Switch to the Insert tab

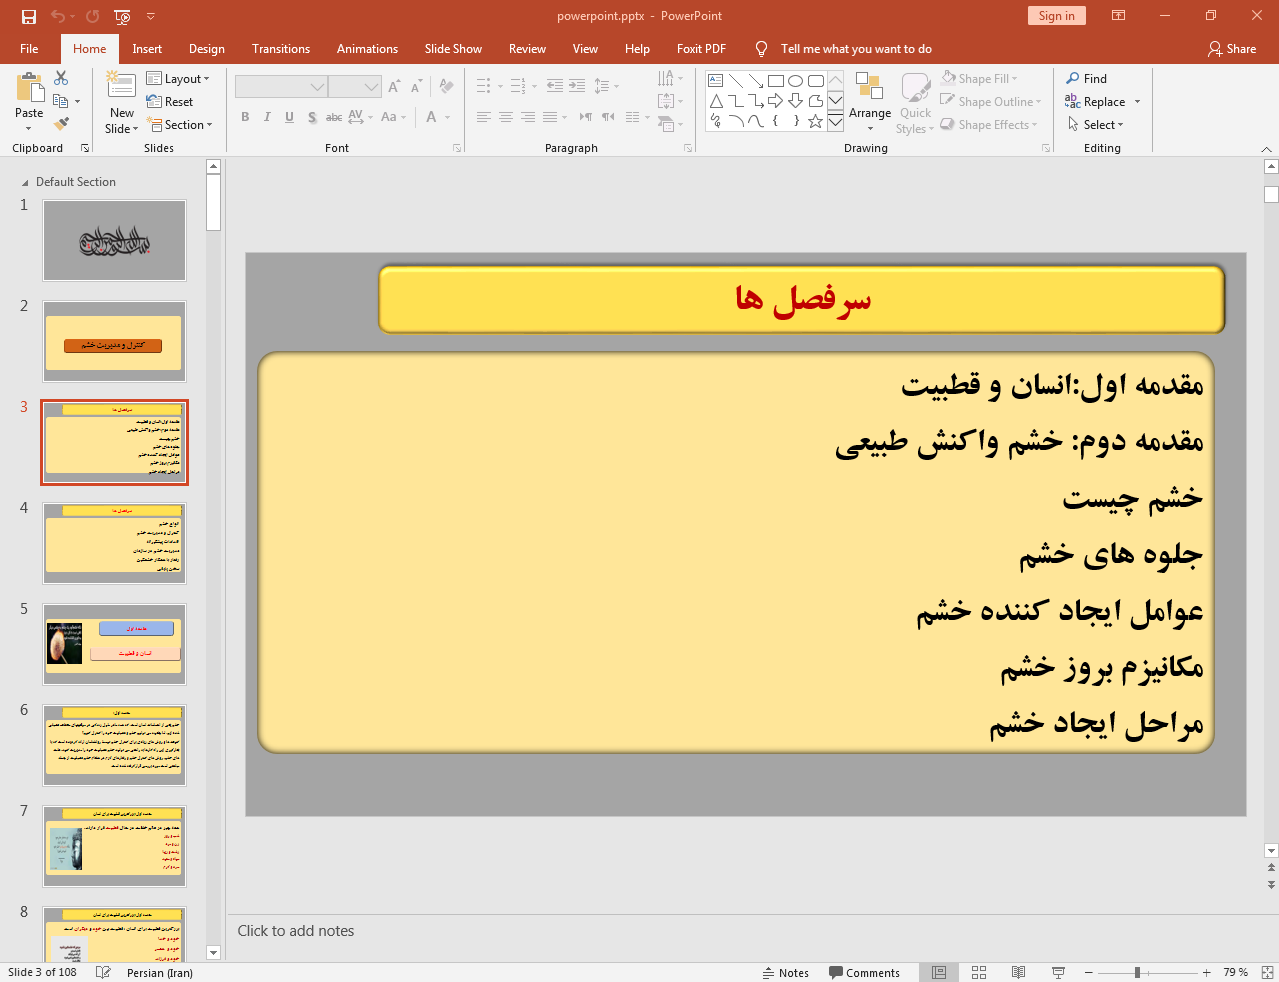pyautogui.click(x=147, y=48)
